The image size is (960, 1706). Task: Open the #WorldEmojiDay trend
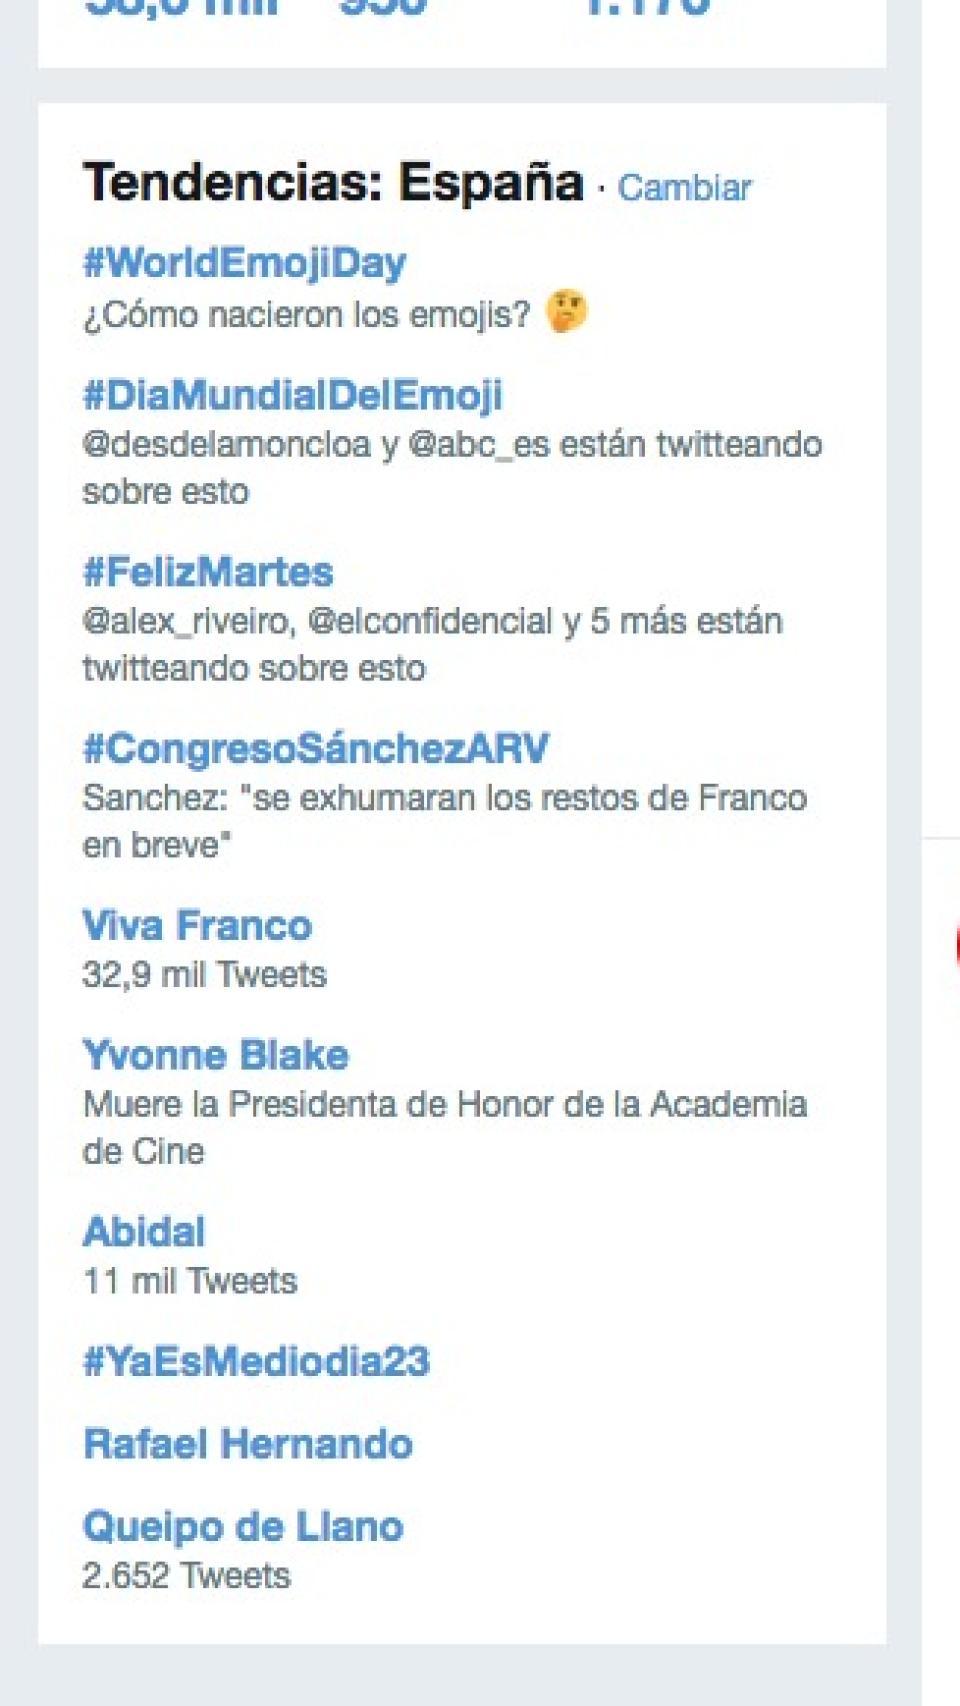click(245, 263)
